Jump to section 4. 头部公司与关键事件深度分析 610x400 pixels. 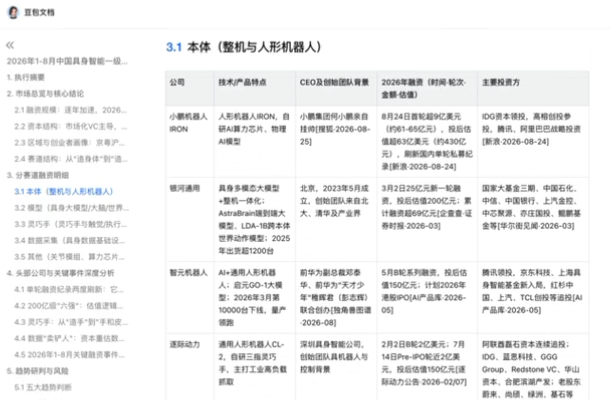(60, 273)
